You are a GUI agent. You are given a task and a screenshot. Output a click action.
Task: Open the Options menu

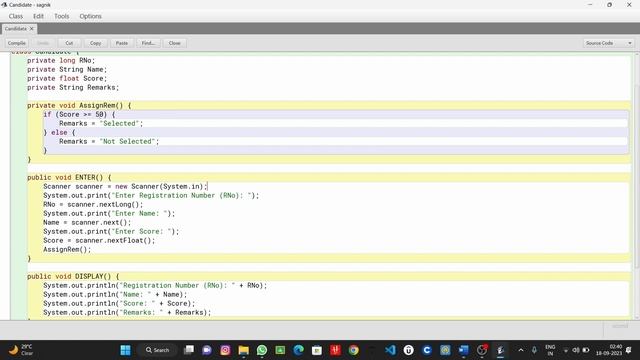tap(91, 16)
